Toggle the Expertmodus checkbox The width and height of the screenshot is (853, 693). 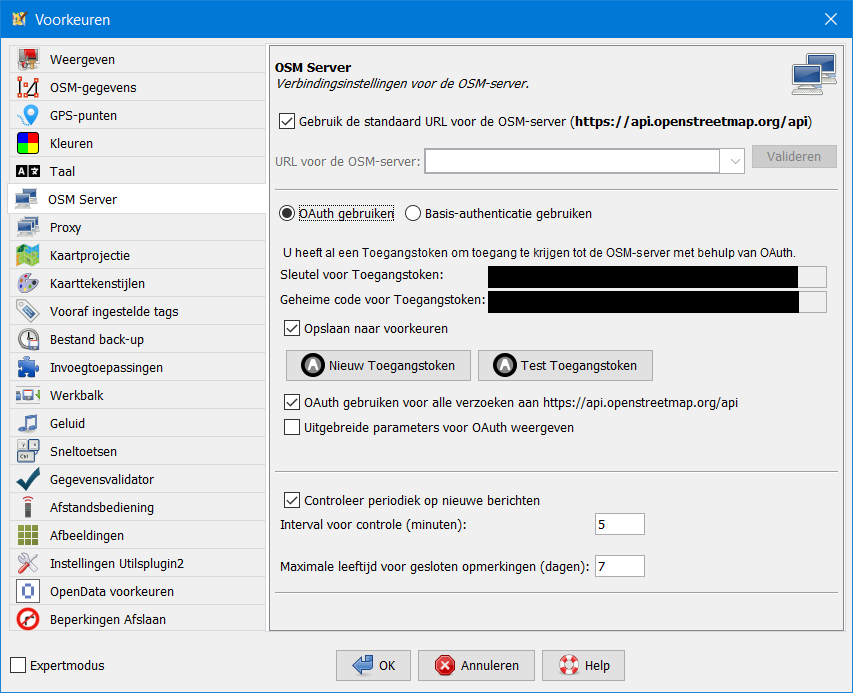click(x=18, y=665)
